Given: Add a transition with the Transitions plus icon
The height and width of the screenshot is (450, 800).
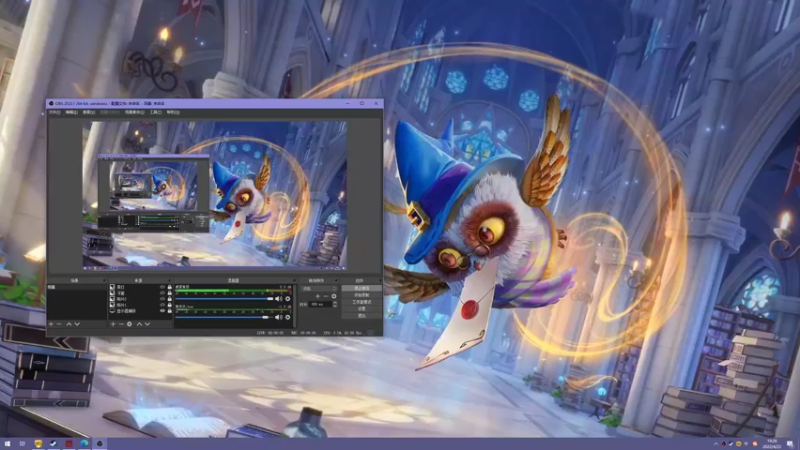Looking at the screenshot, I should (317, 296).
